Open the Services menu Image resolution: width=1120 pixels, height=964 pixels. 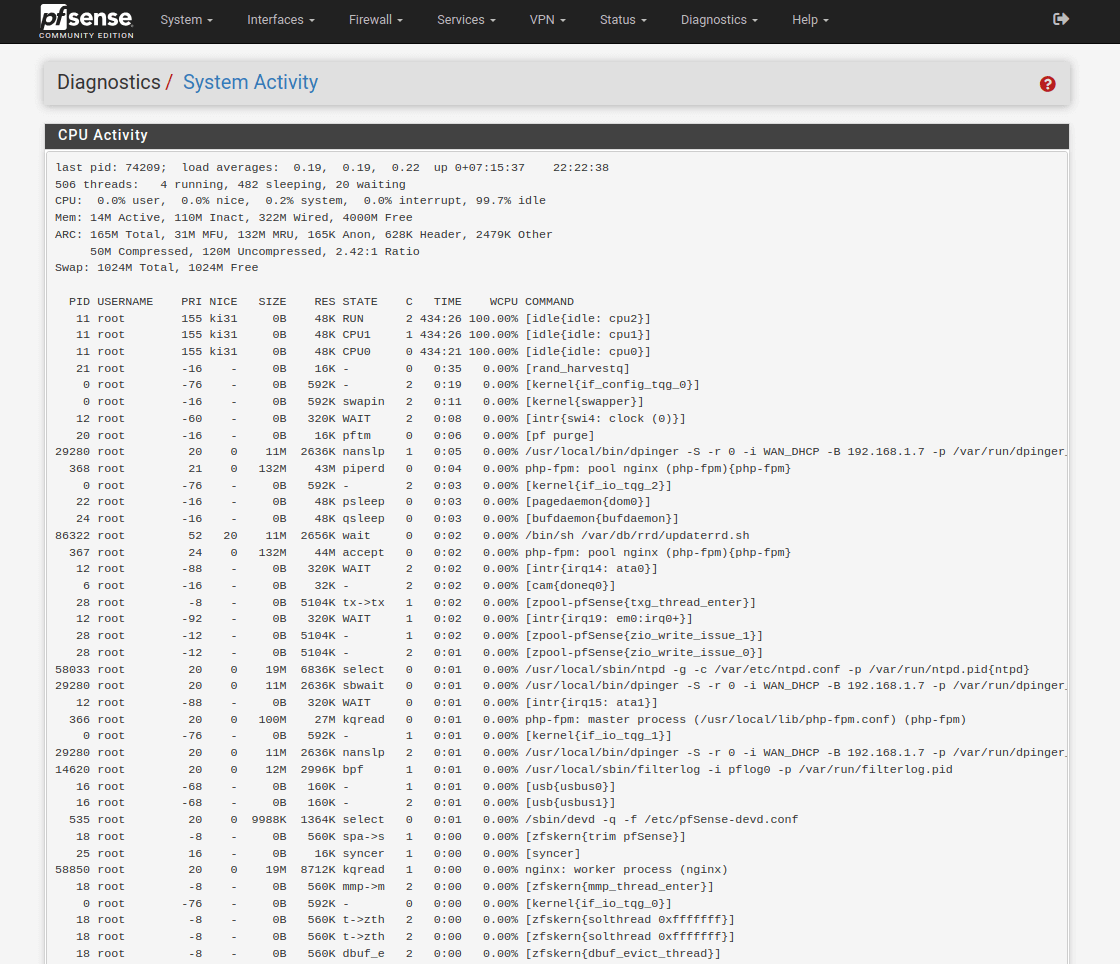(x=467, y=20)
